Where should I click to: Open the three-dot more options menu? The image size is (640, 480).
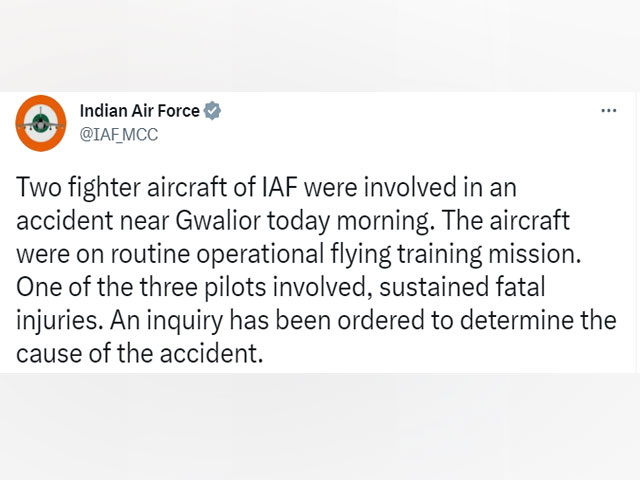[x=609, y=110]
